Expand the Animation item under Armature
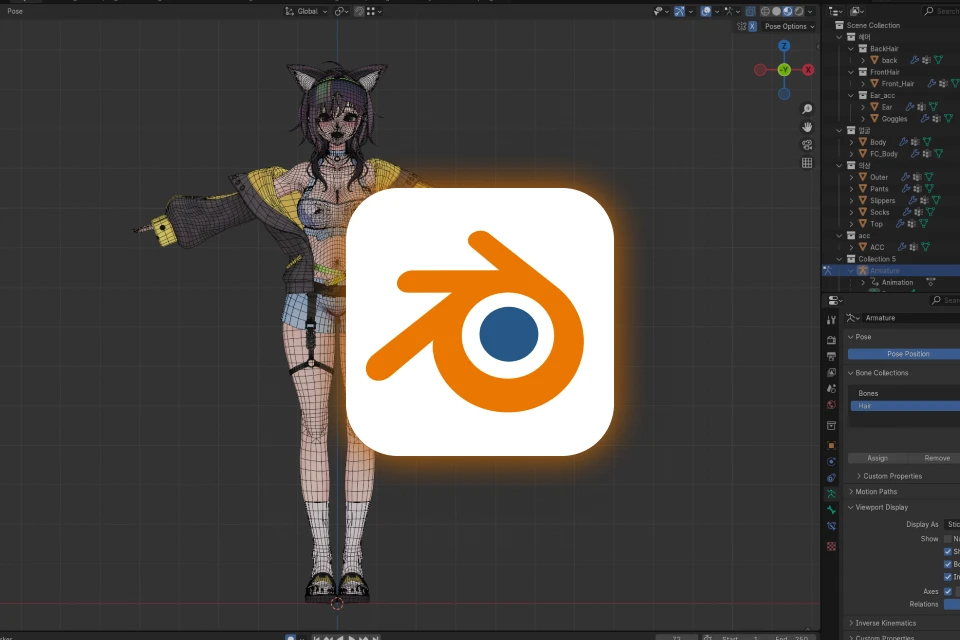This screenshot has width=960, height=640. coord(863,282)
